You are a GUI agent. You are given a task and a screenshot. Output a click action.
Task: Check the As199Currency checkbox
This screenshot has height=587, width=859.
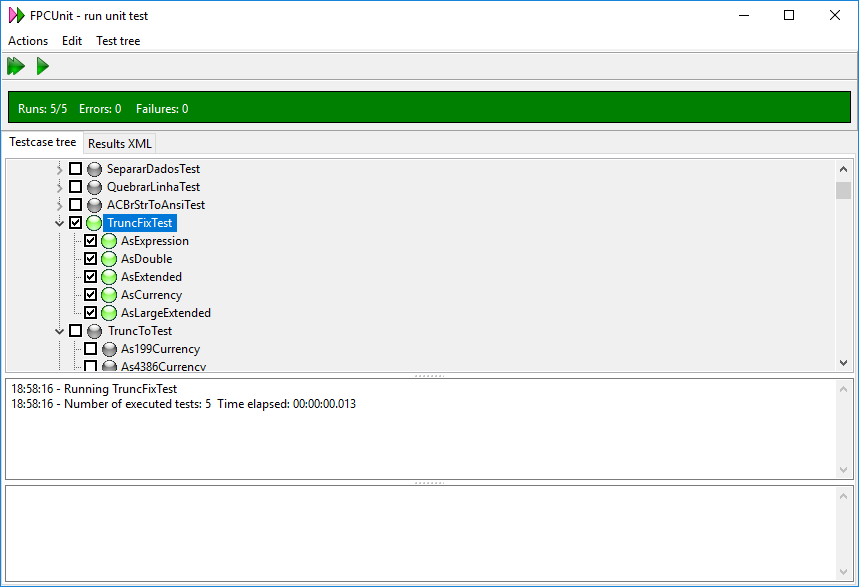(90, 349)
